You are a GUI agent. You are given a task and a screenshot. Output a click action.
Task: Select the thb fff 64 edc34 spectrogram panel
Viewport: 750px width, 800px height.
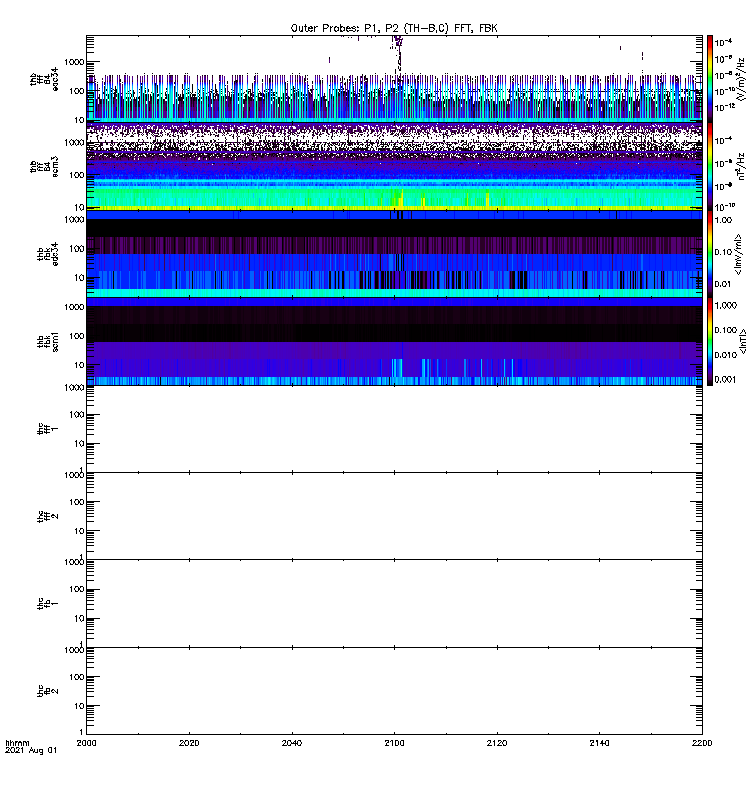tap(394, 79)
